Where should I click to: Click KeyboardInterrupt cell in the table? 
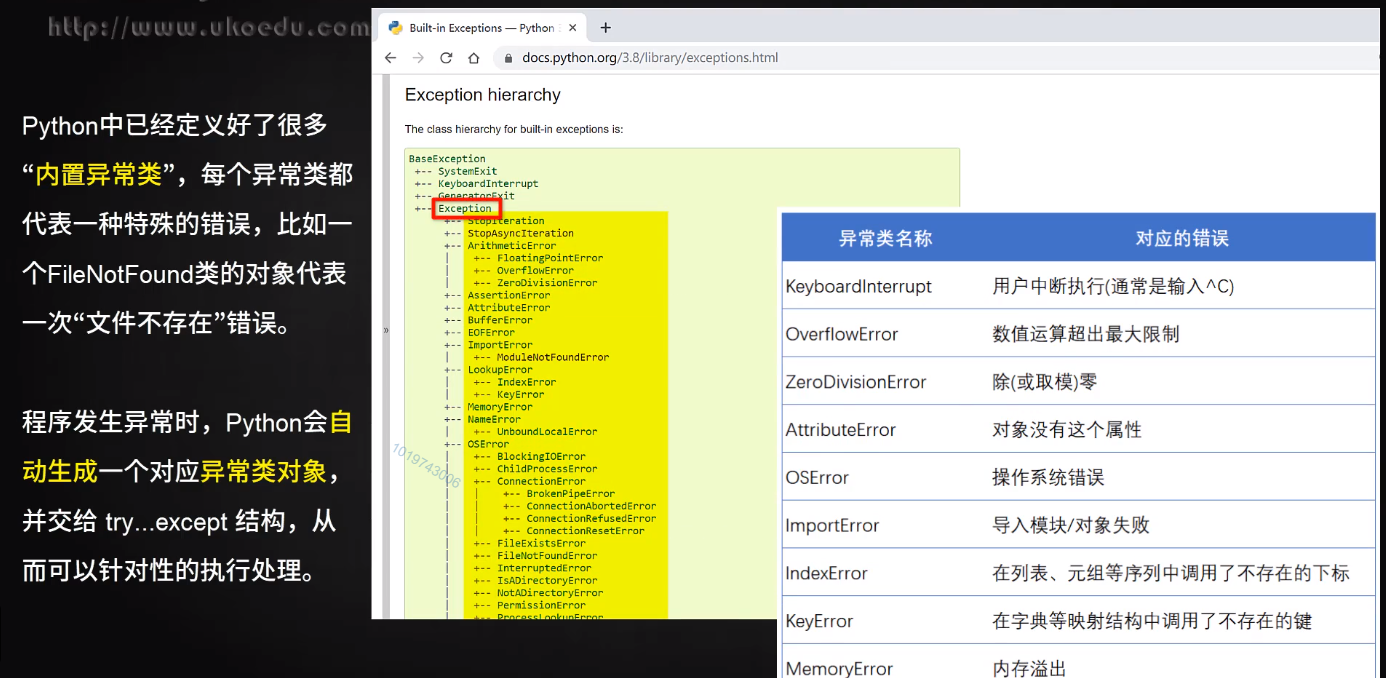[x=858, y=286]
